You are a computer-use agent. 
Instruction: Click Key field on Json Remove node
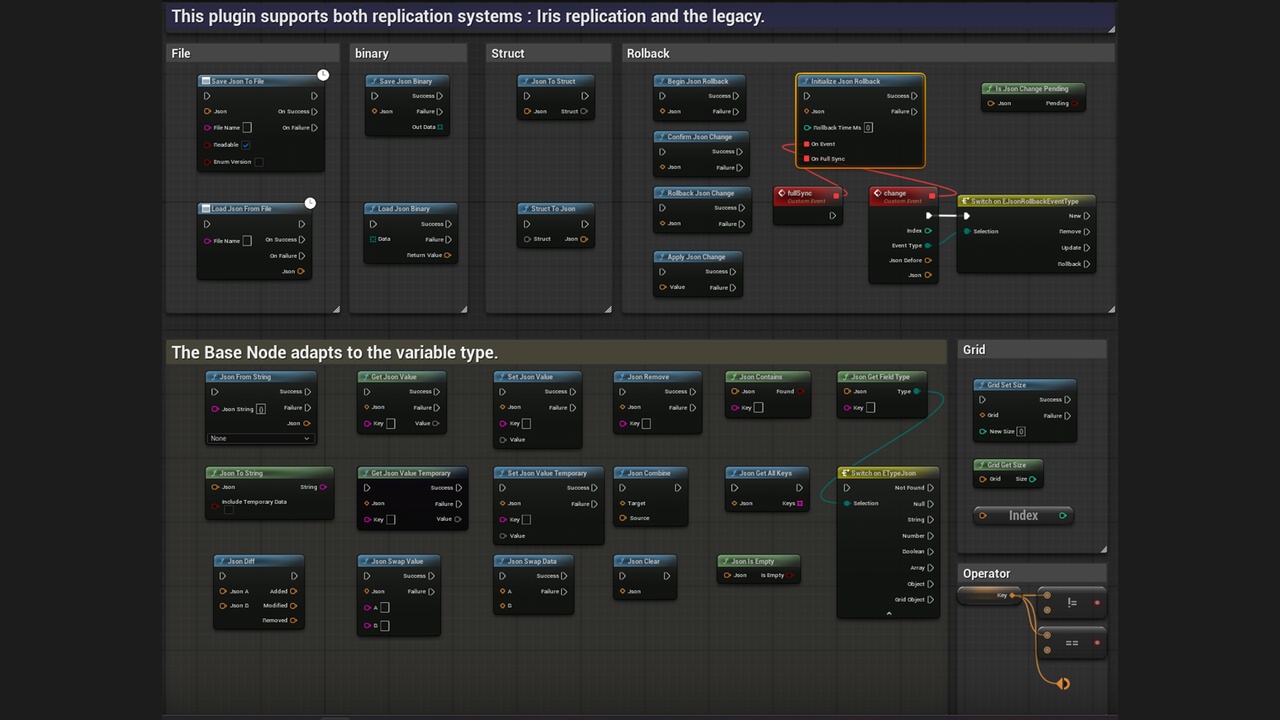pos(646,423)
